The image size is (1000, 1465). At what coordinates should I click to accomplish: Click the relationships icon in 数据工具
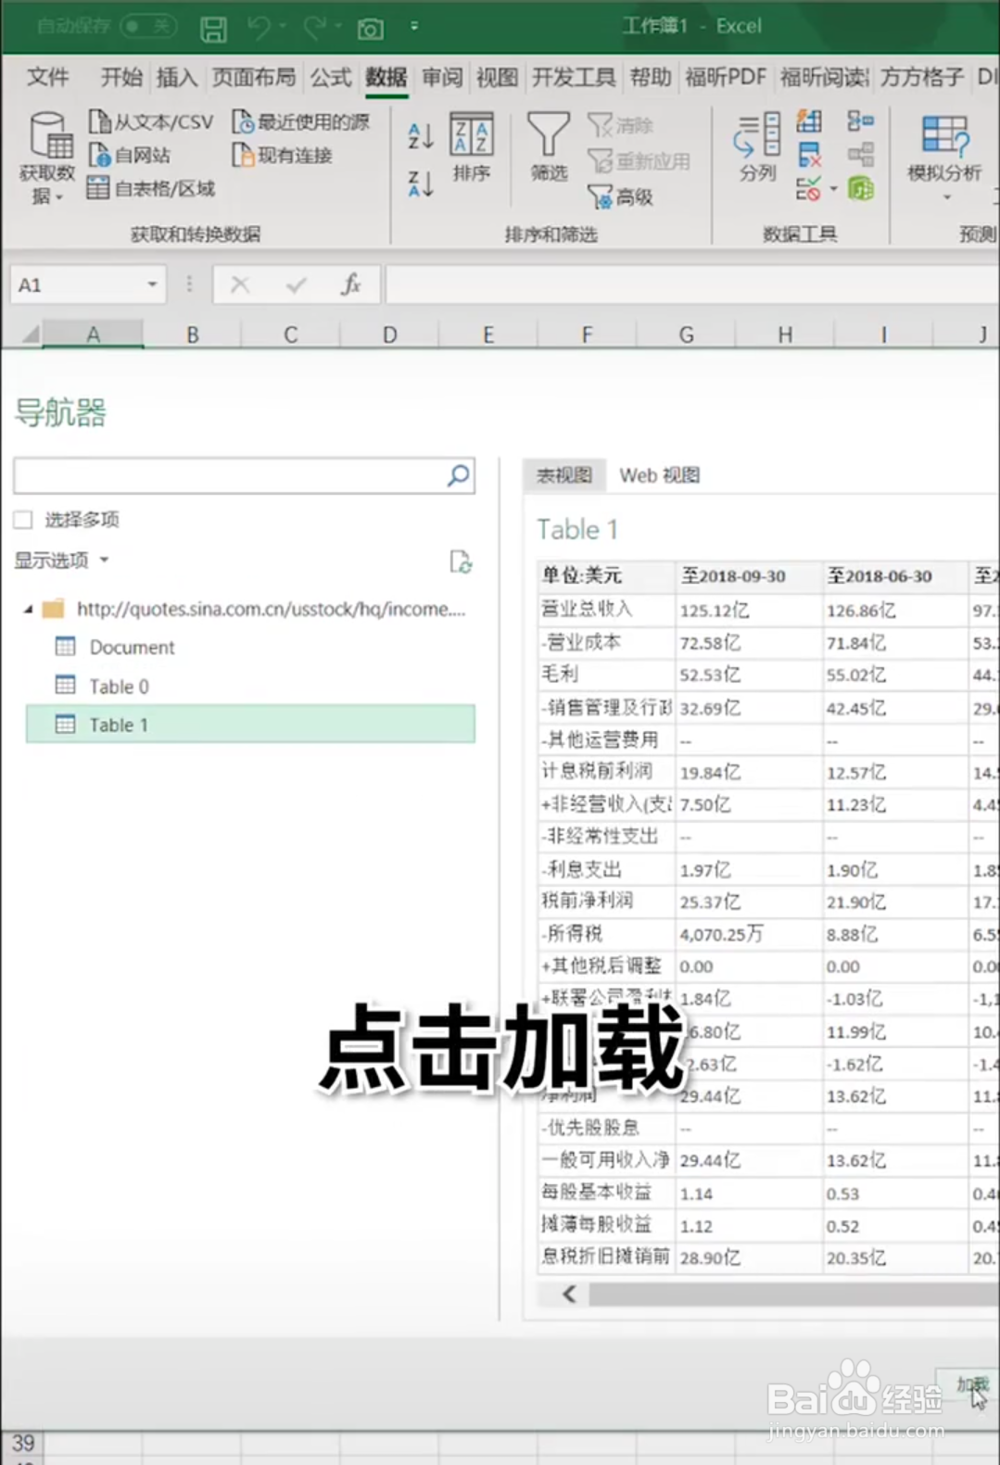tap(860, 155)
